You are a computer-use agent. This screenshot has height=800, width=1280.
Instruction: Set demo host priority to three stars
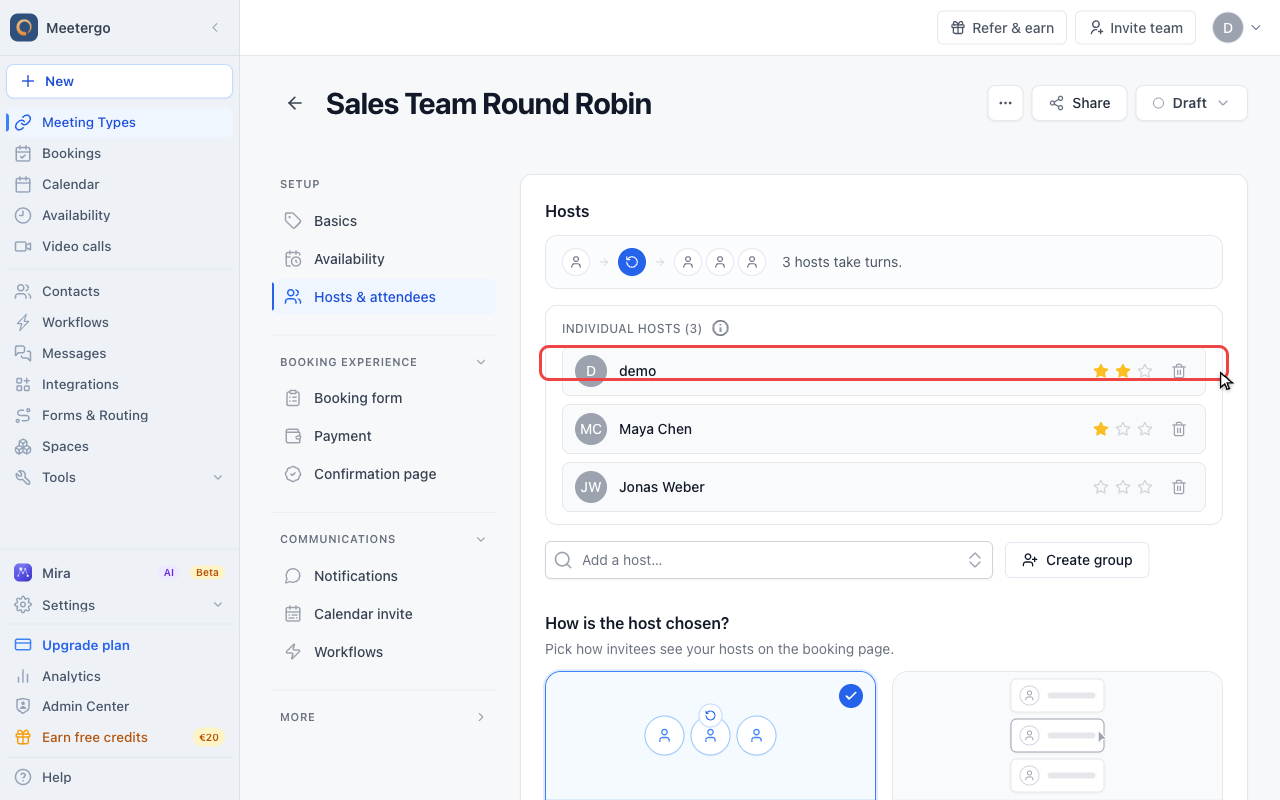(x=1145, y=371)
